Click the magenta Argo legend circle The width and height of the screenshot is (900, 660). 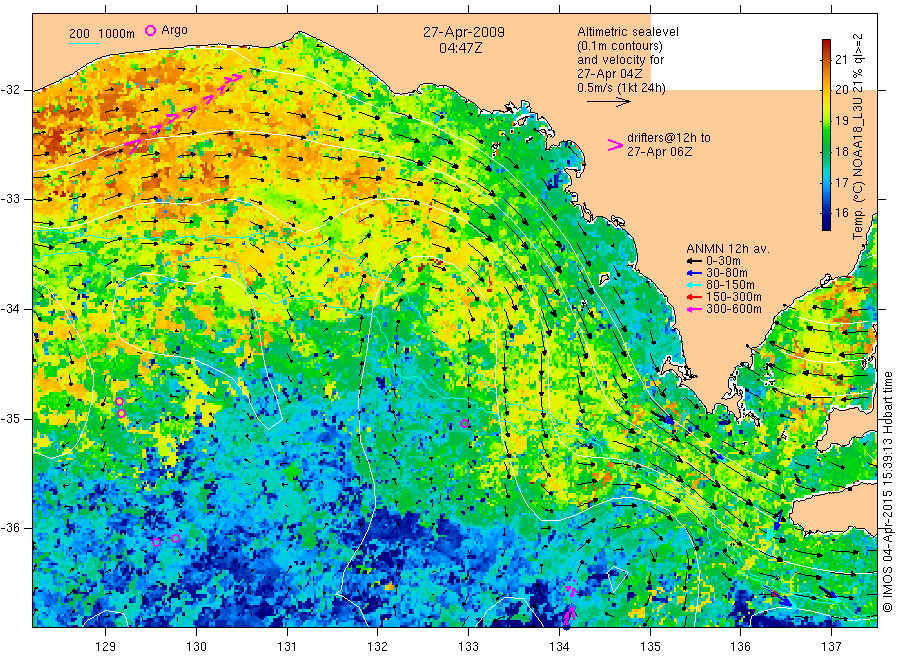(x=150, y=30)
